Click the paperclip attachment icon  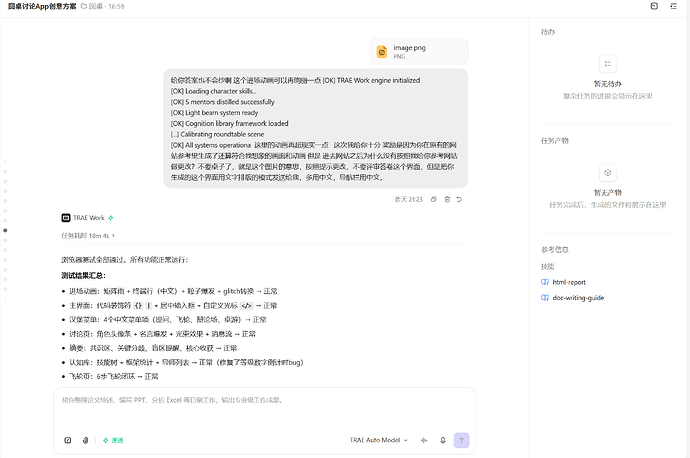click(85, 440)
